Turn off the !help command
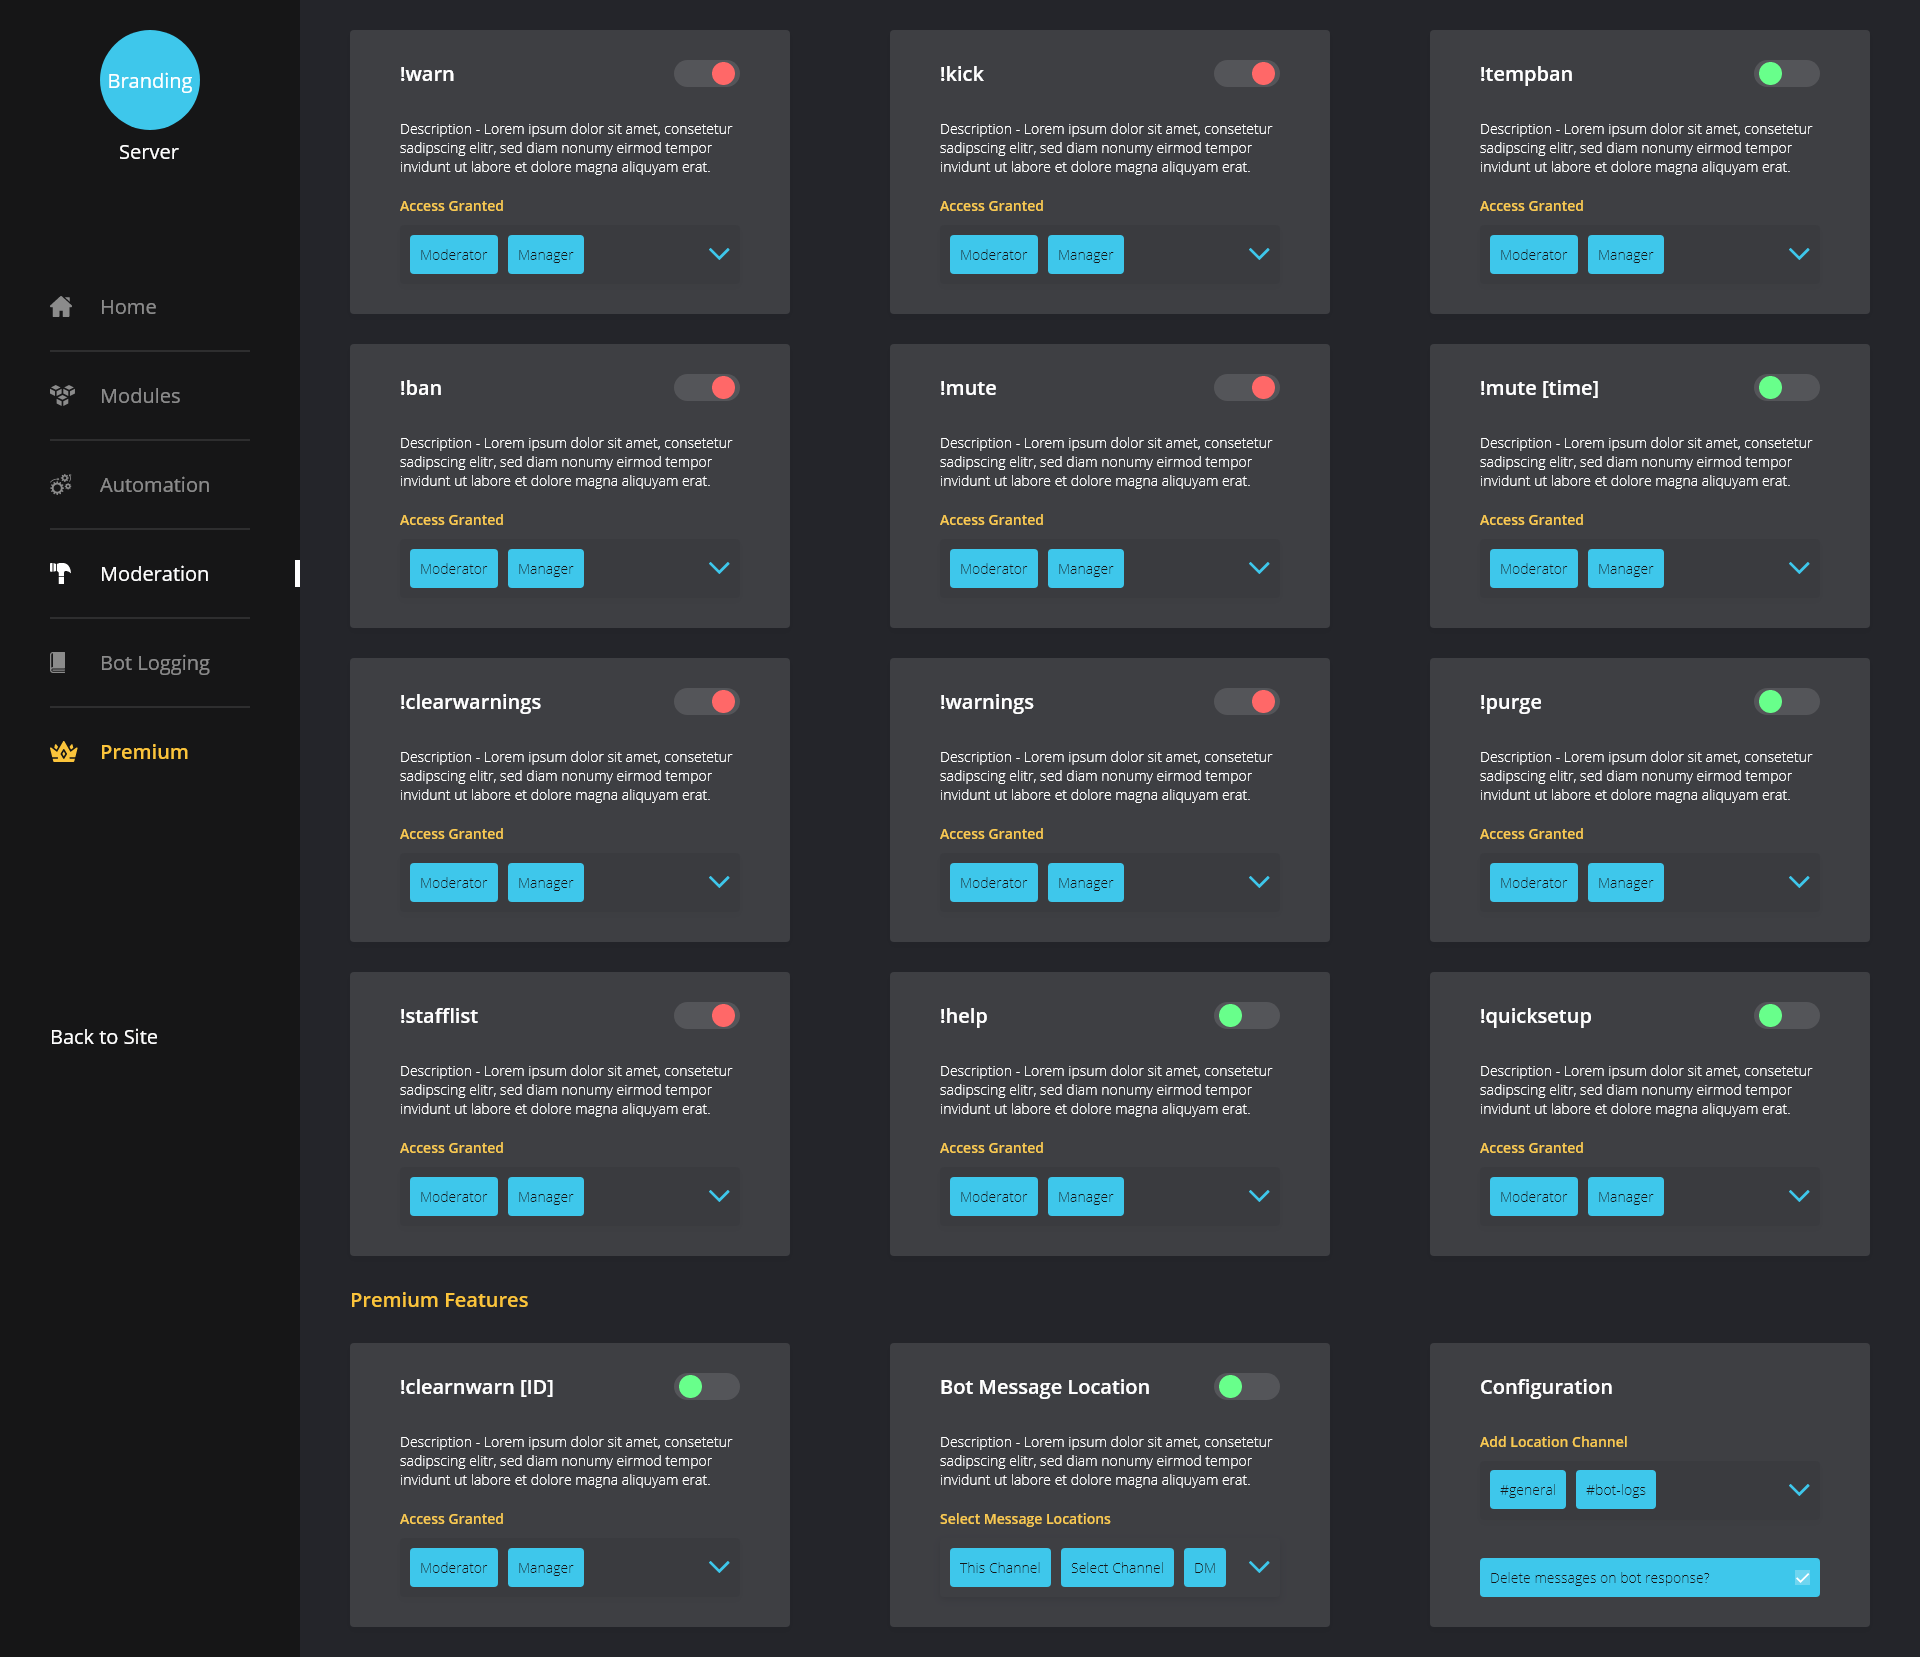 [1246, 1015]
